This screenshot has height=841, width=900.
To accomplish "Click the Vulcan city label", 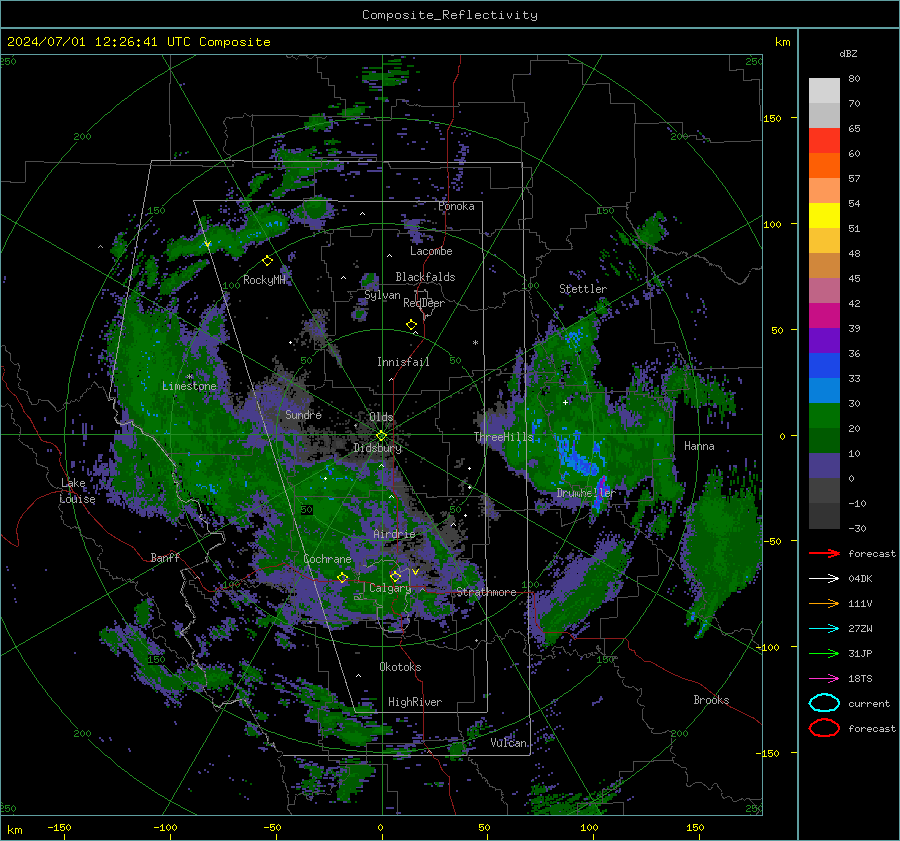I will (x=509, y=743).
